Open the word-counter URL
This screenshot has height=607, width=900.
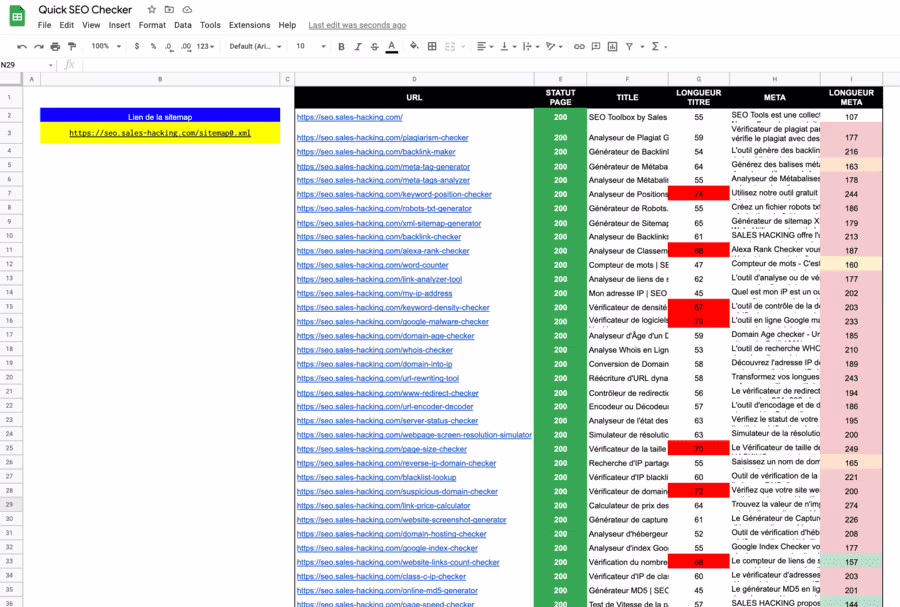click(373, 265)
